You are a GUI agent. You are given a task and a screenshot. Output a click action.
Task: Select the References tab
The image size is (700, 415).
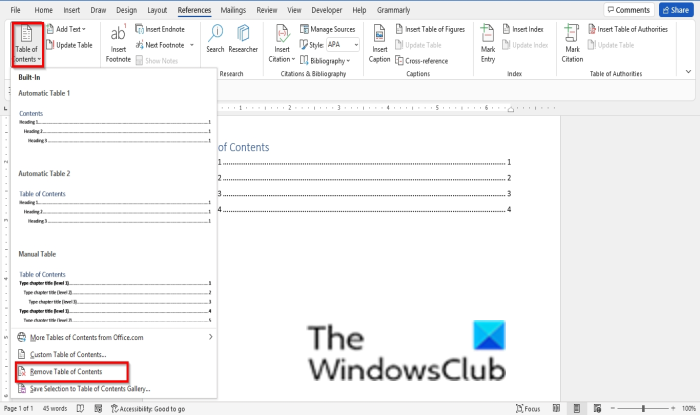coord(194,10)
